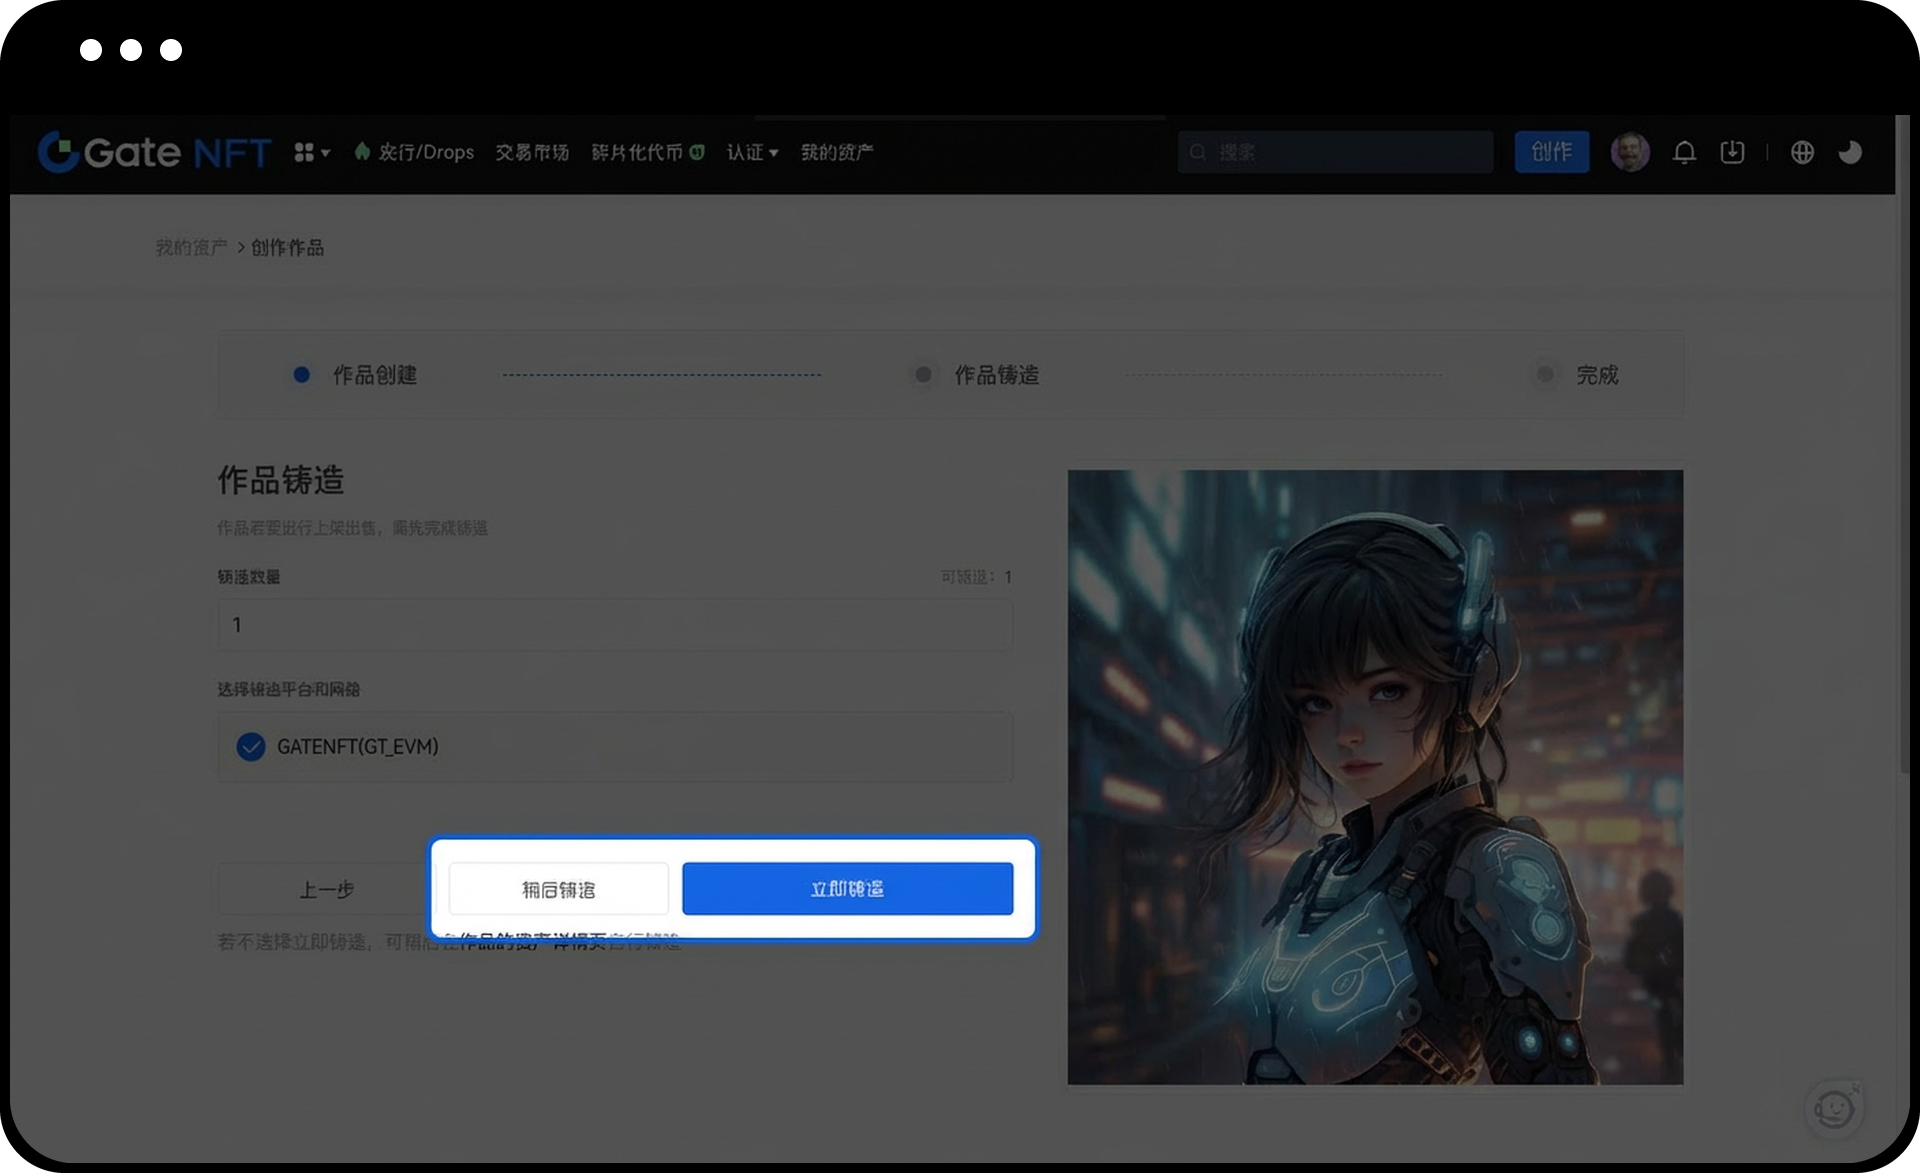Expand the 认证 dropdown menu
1920x1173 pixels.
[752, 152]
